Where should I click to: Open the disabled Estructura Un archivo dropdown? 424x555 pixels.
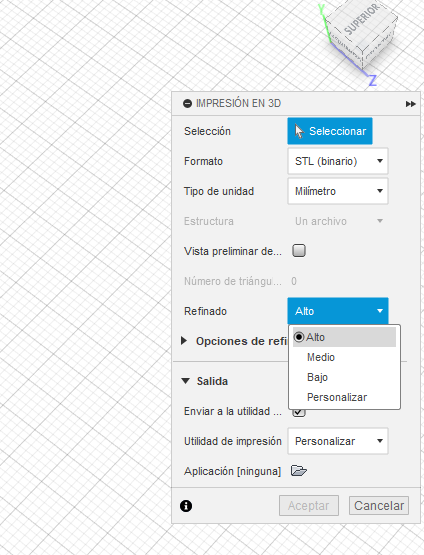tap(338, 221)
